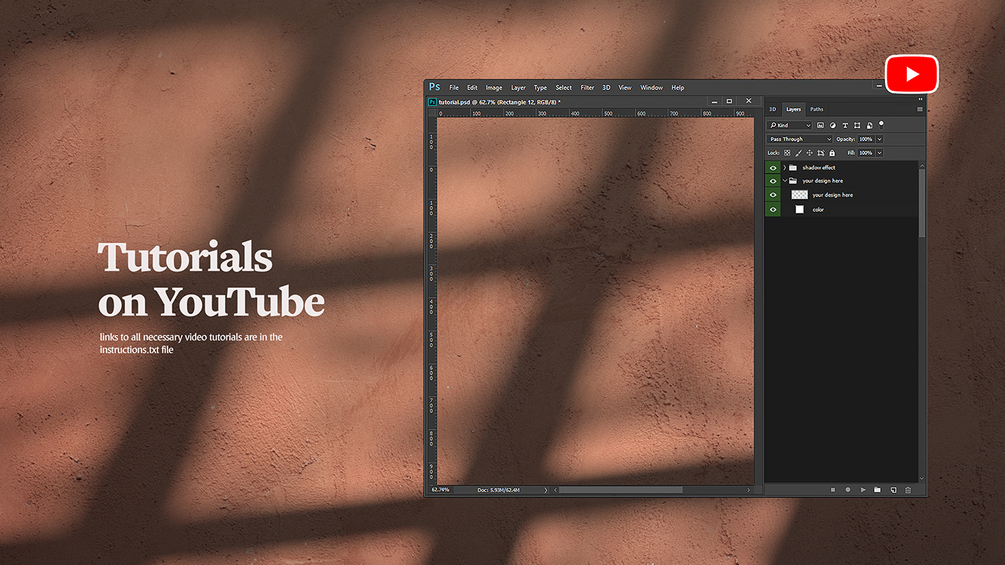The width and height of the screenshot is (1005, 565).
Task: Click the Opacity 100% value field
Action: pos(866,139)
